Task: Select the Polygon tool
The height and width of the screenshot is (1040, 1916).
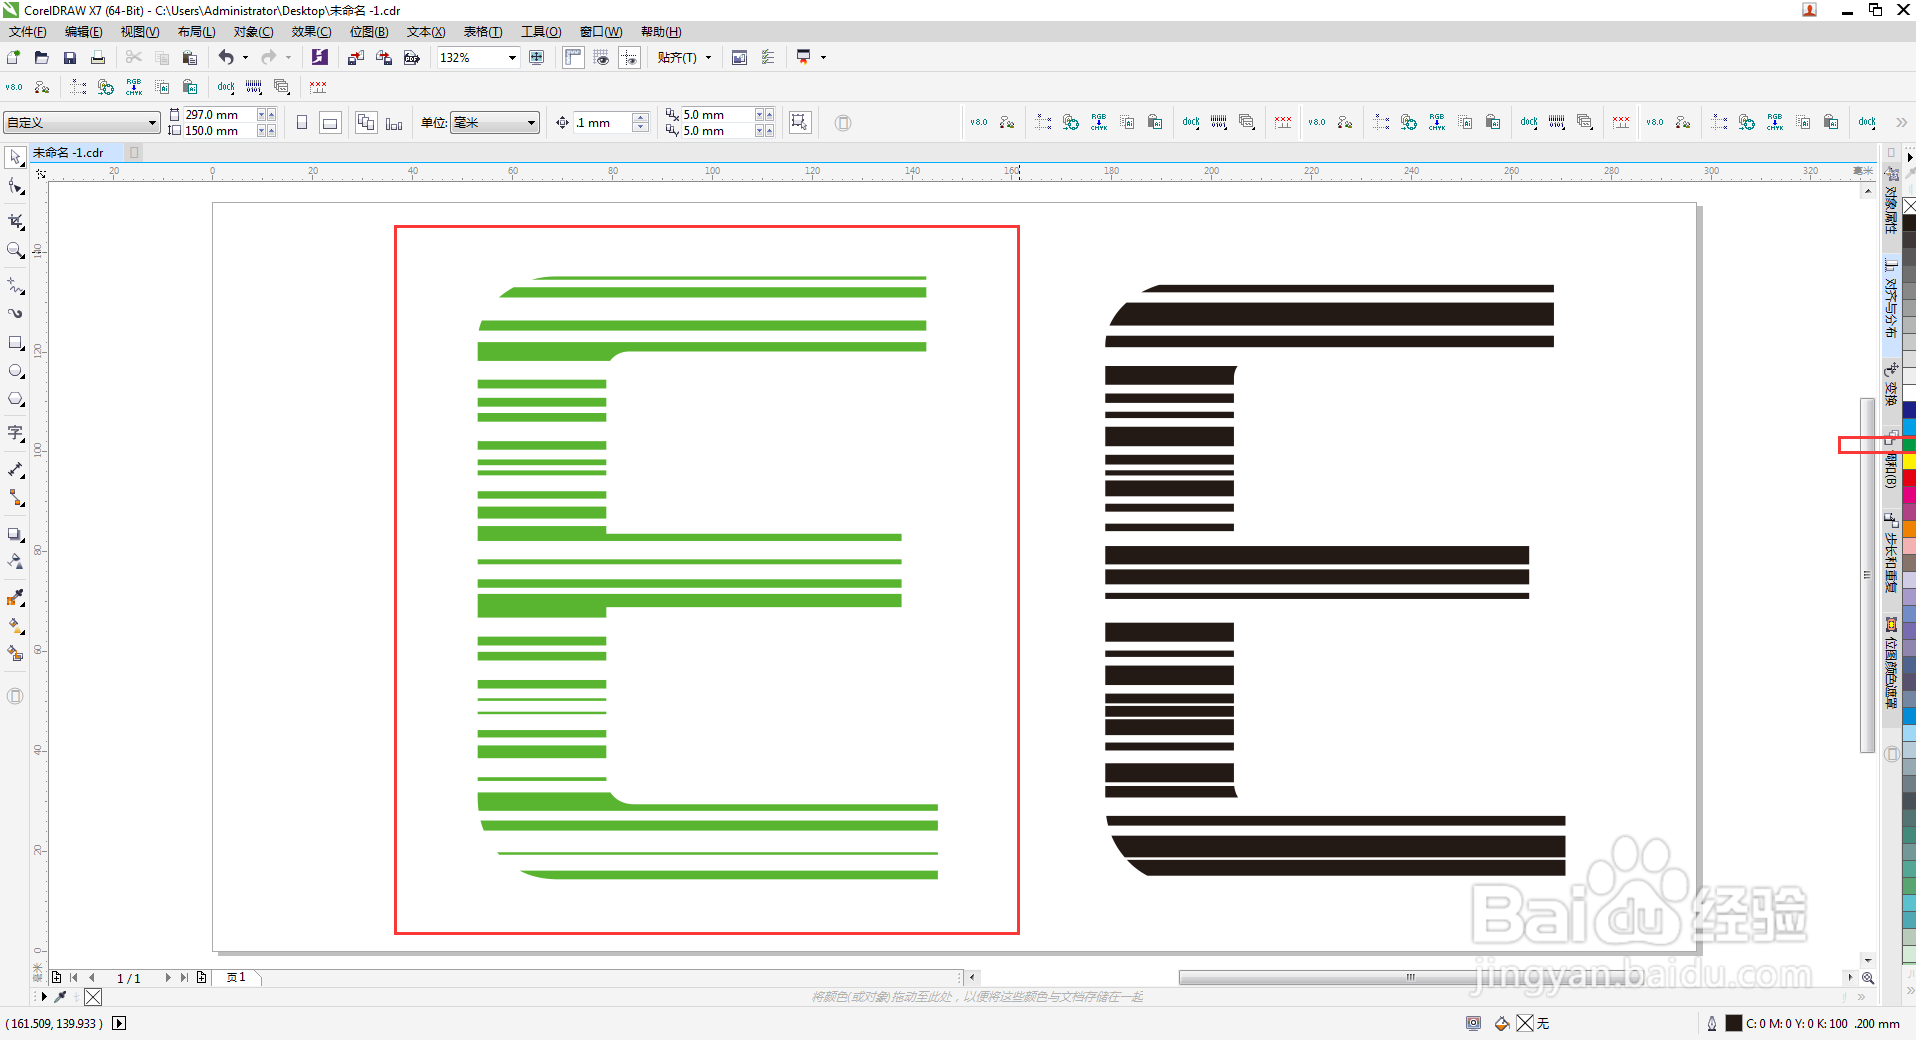Action: tap(16, 399)
